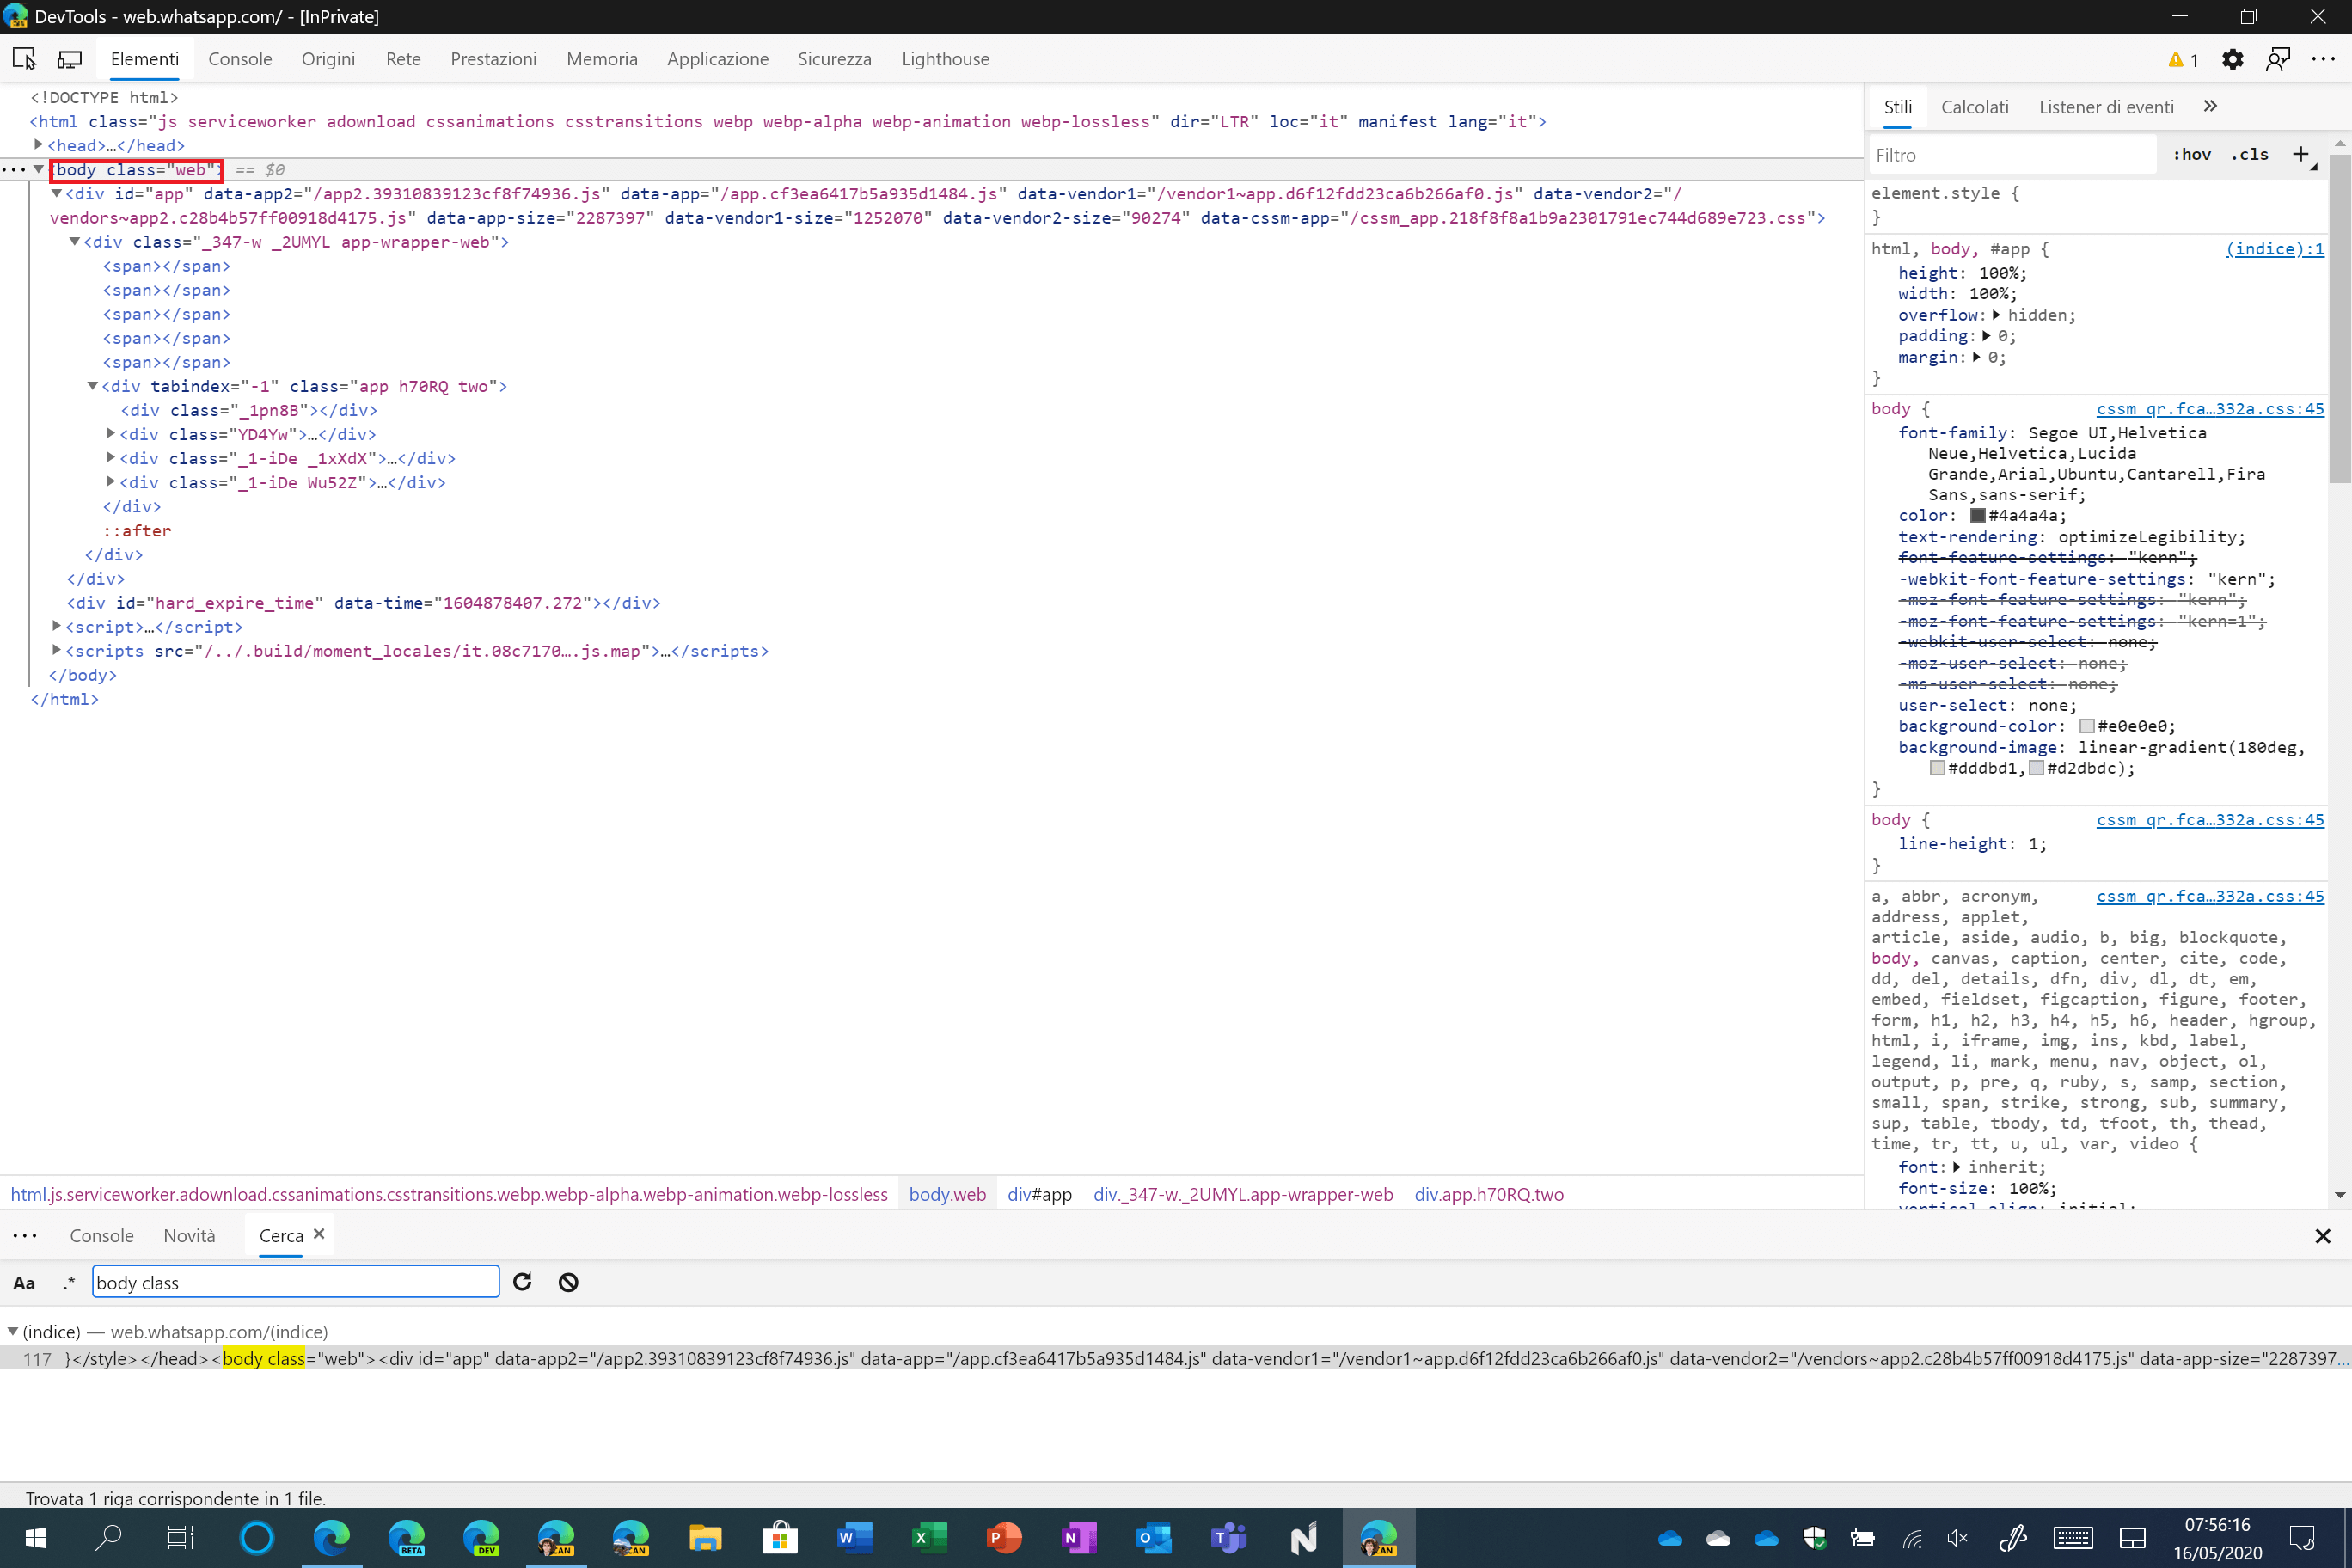This screenshot has height=1568, width=2352.
Task: Open DevTools more options menu
Action: 2323,59
